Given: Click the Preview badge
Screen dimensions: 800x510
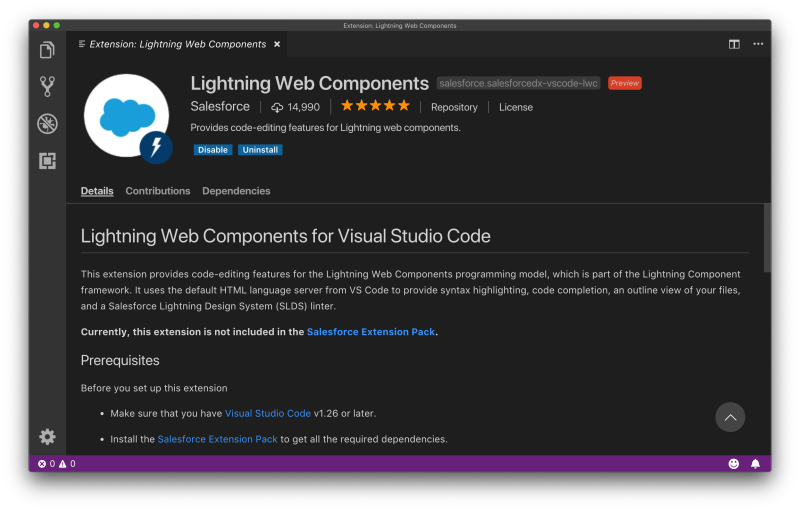Looking at the screenshot, I should pos(624,83).
